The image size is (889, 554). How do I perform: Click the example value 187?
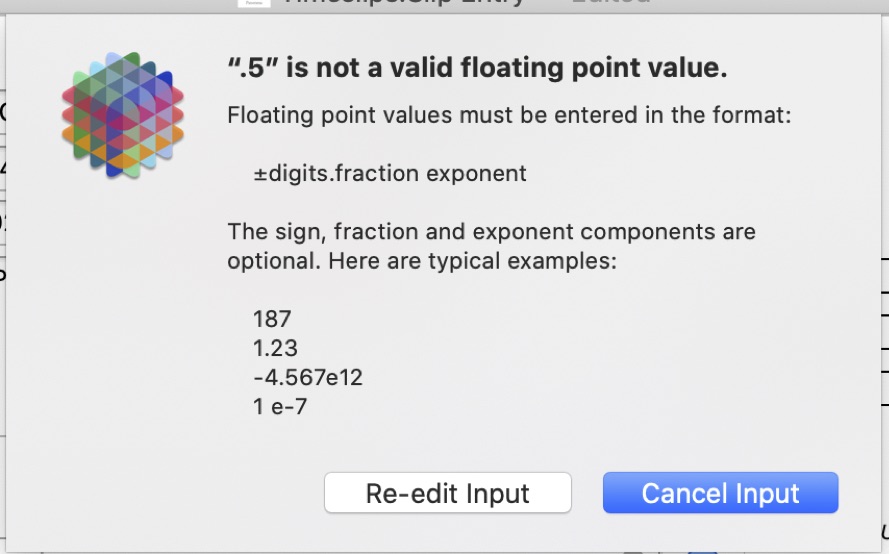[272, 319]
